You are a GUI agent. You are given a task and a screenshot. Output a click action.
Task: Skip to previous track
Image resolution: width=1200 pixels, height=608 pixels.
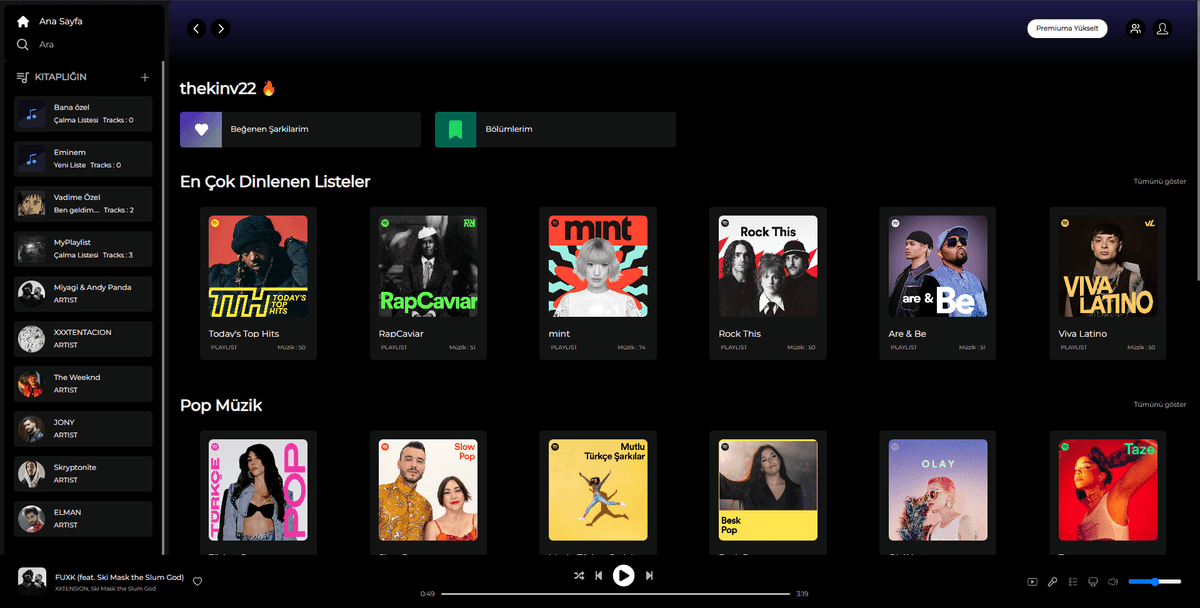(598, 576)
